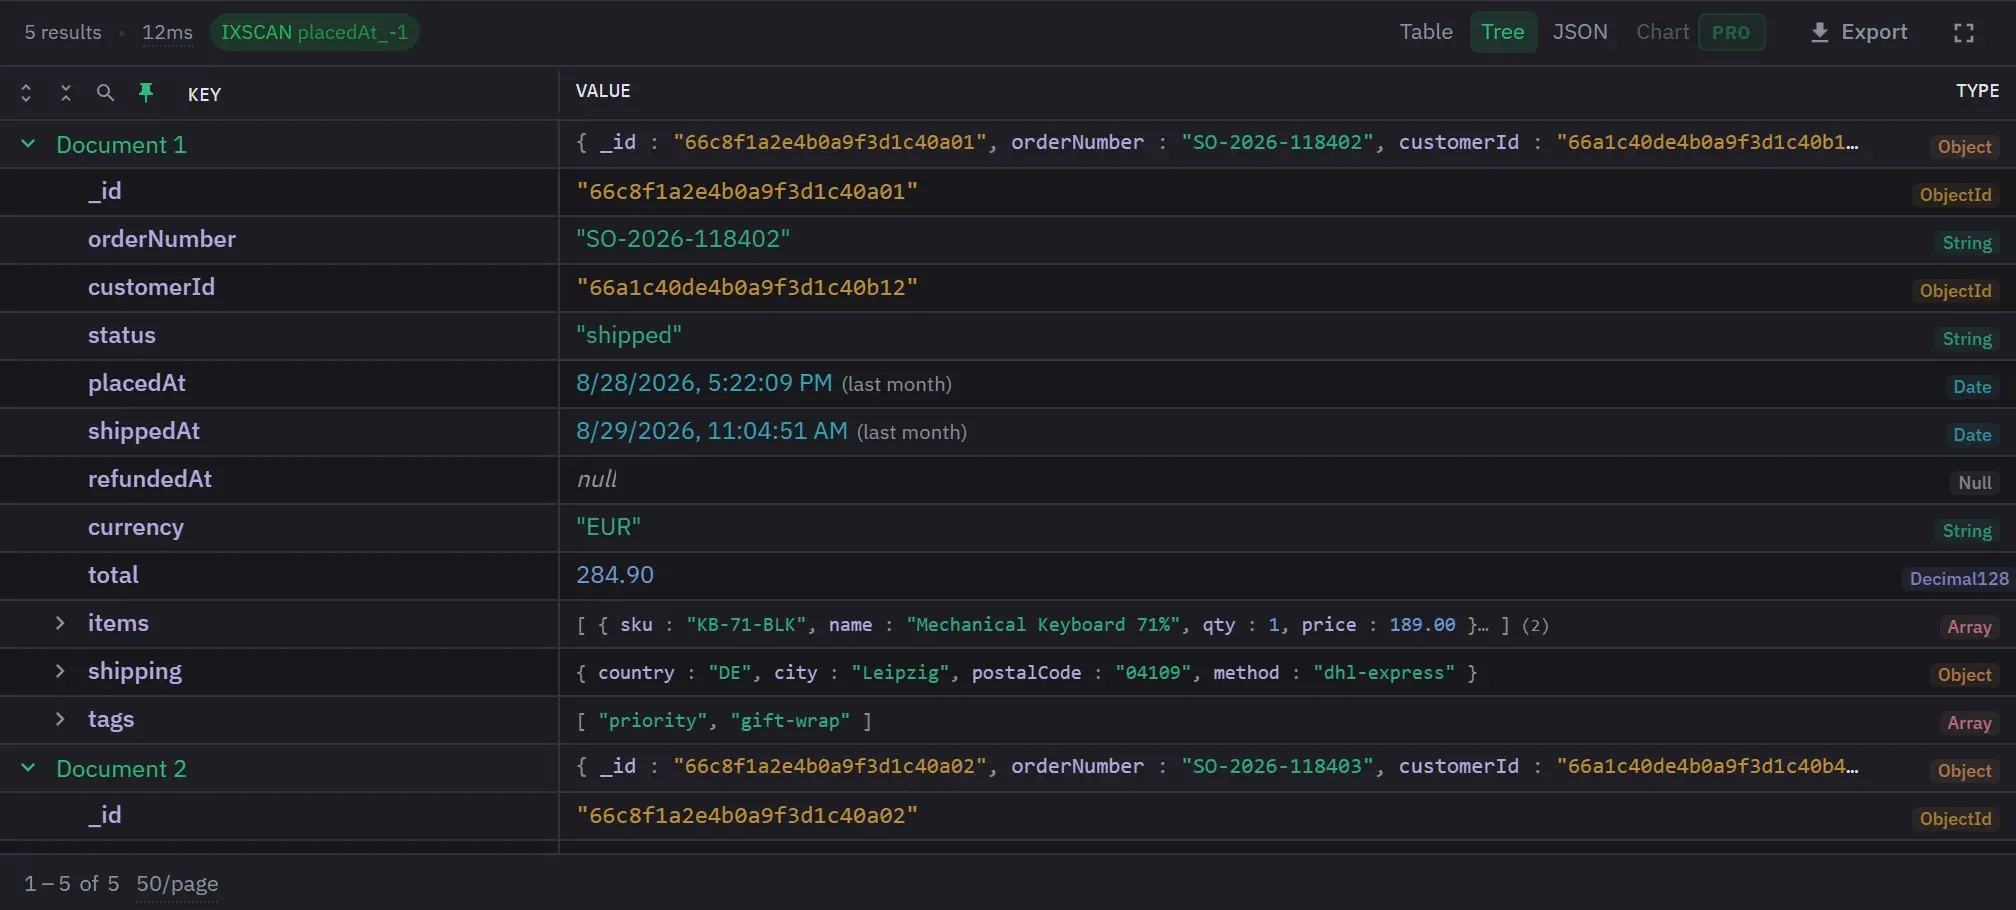Open the Chart view tab

(x=1662, y=32)
